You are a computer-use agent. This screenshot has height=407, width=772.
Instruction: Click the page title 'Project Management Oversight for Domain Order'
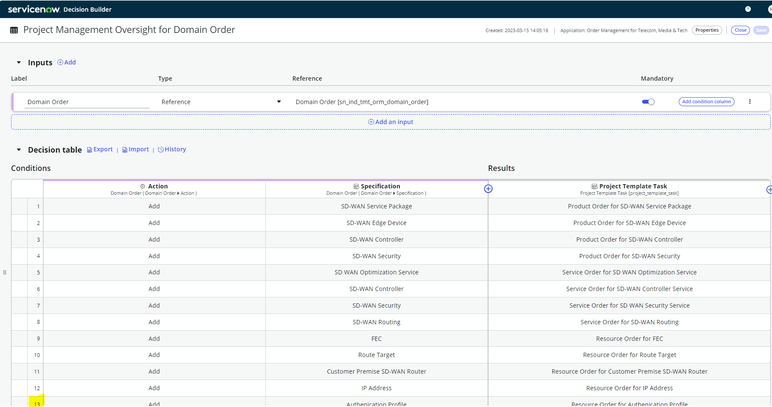[129, 30]
